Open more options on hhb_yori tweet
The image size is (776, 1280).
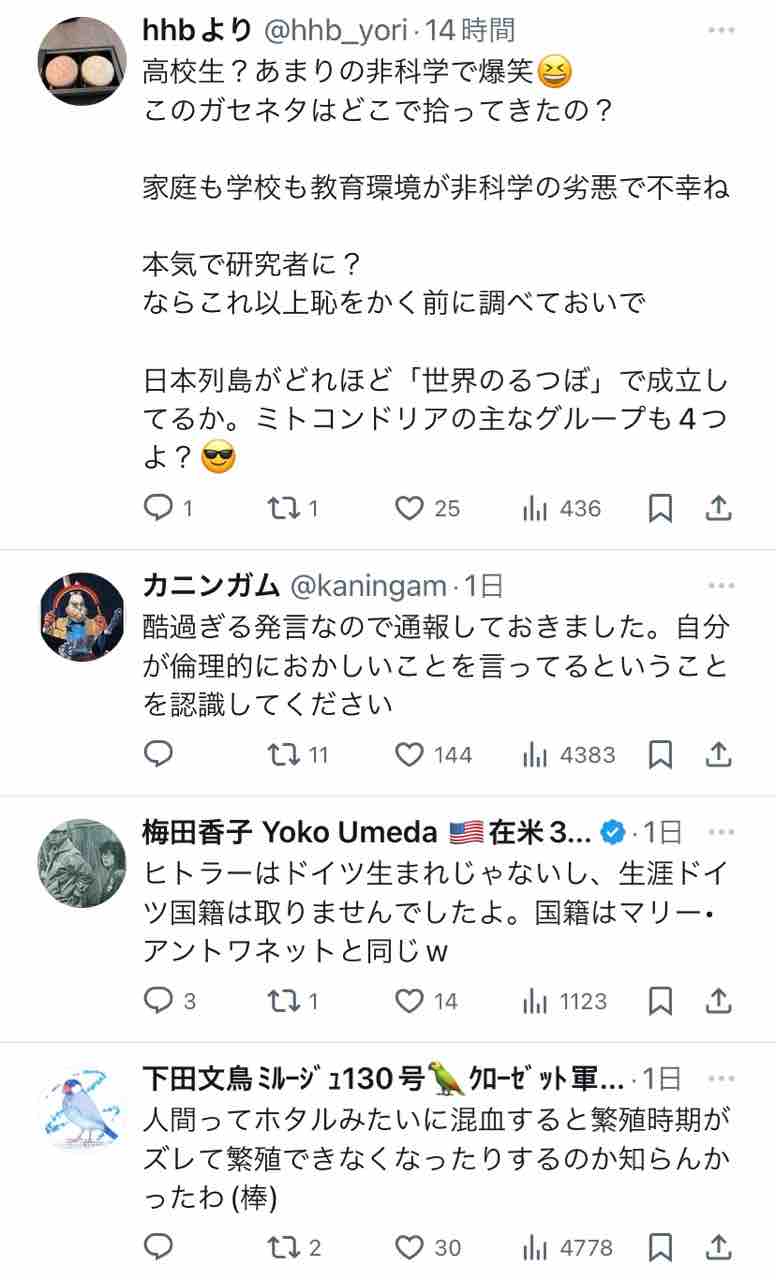tap(721, 31)
